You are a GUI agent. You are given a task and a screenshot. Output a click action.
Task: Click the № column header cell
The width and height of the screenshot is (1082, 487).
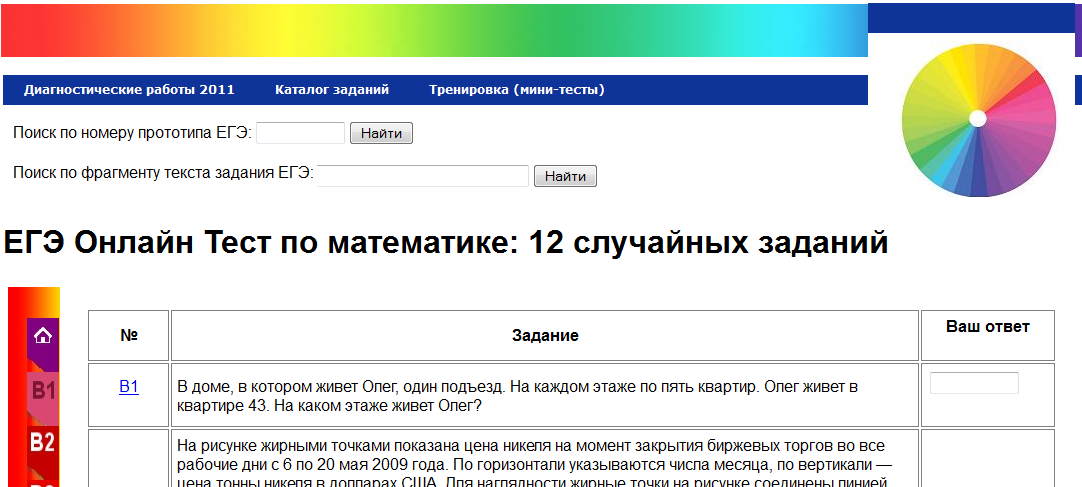[x=129, y=336]
